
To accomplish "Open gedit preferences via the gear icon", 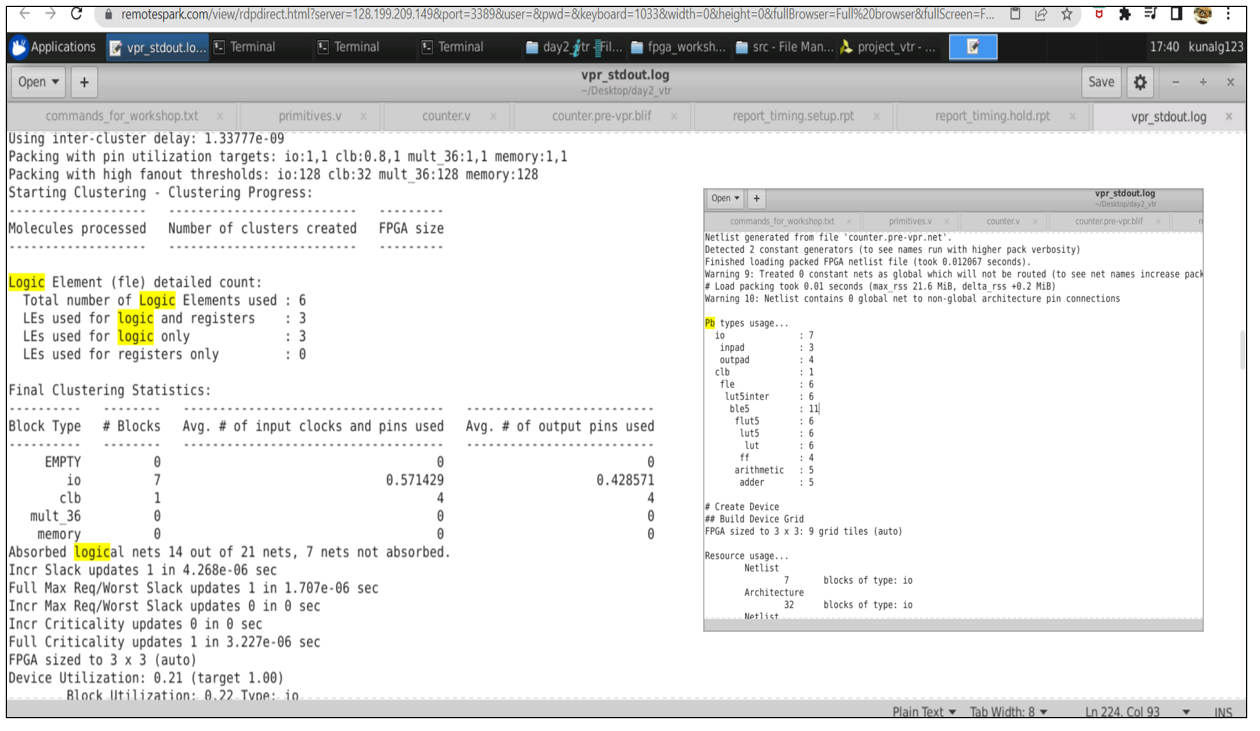I will click(x=1138, y=82).
